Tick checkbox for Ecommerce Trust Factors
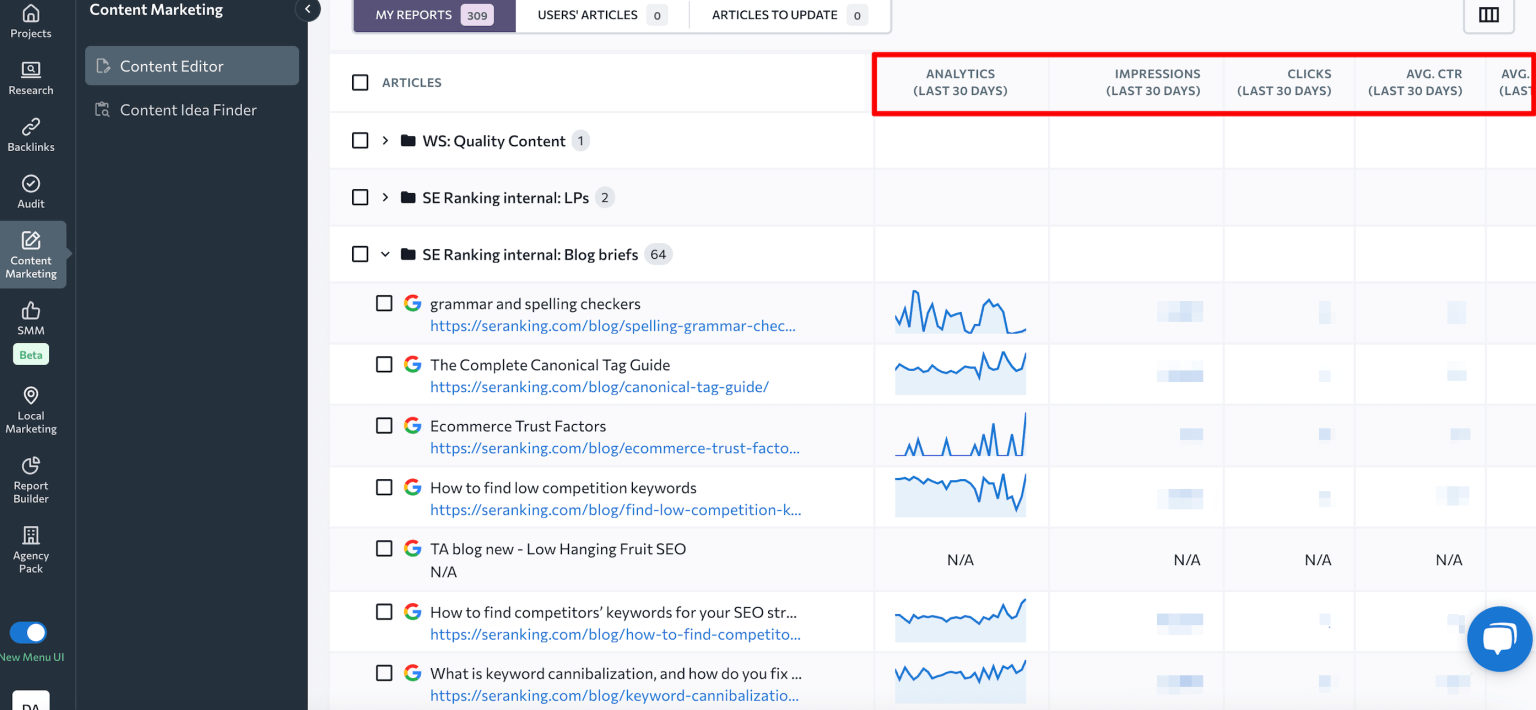 [x=384, y=426]
